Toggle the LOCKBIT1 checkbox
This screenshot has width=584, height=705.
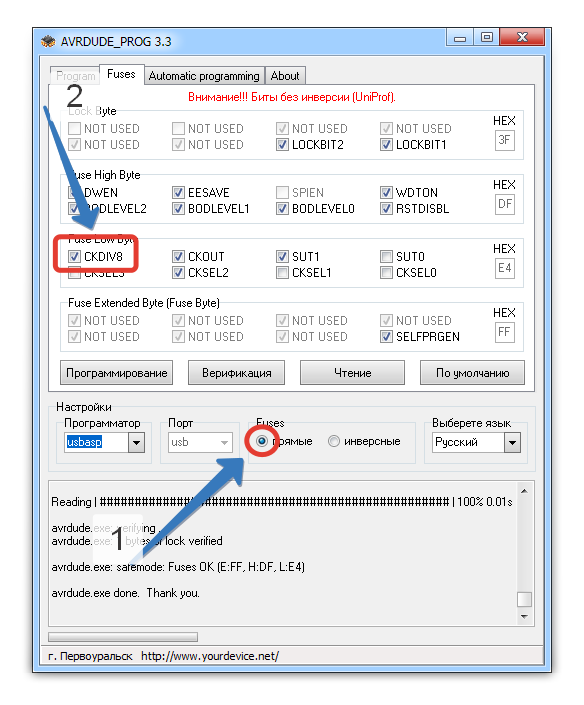[386, 145]
